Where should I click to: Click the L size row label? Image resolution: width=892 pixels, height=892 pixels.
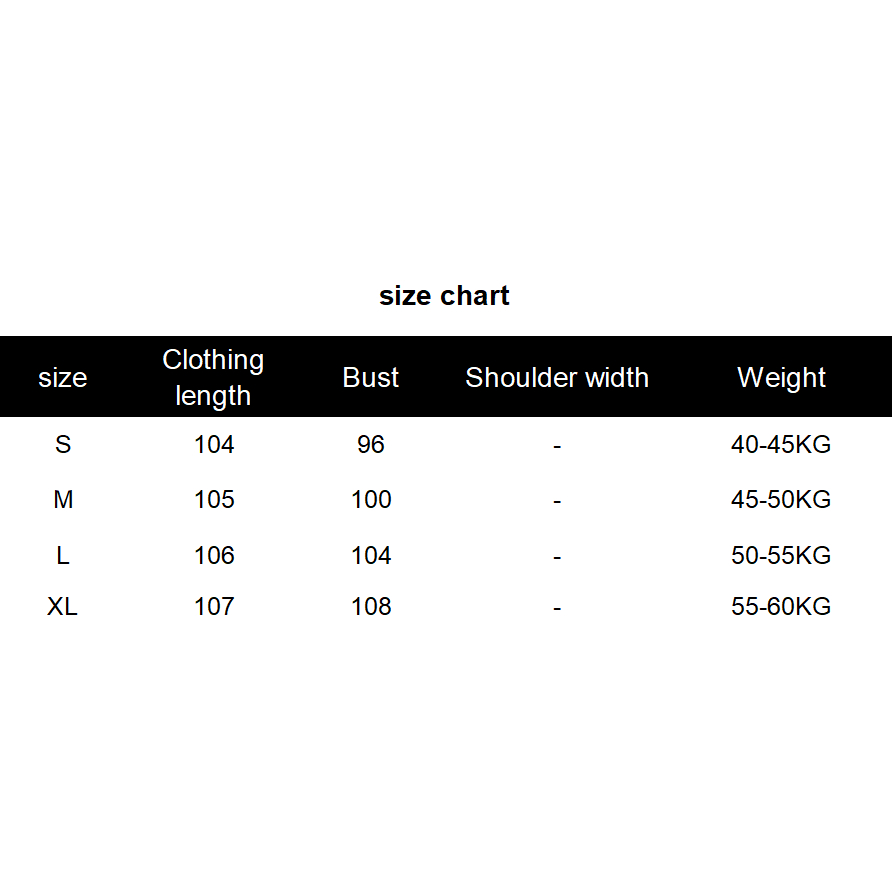click(x=63, y=555)
